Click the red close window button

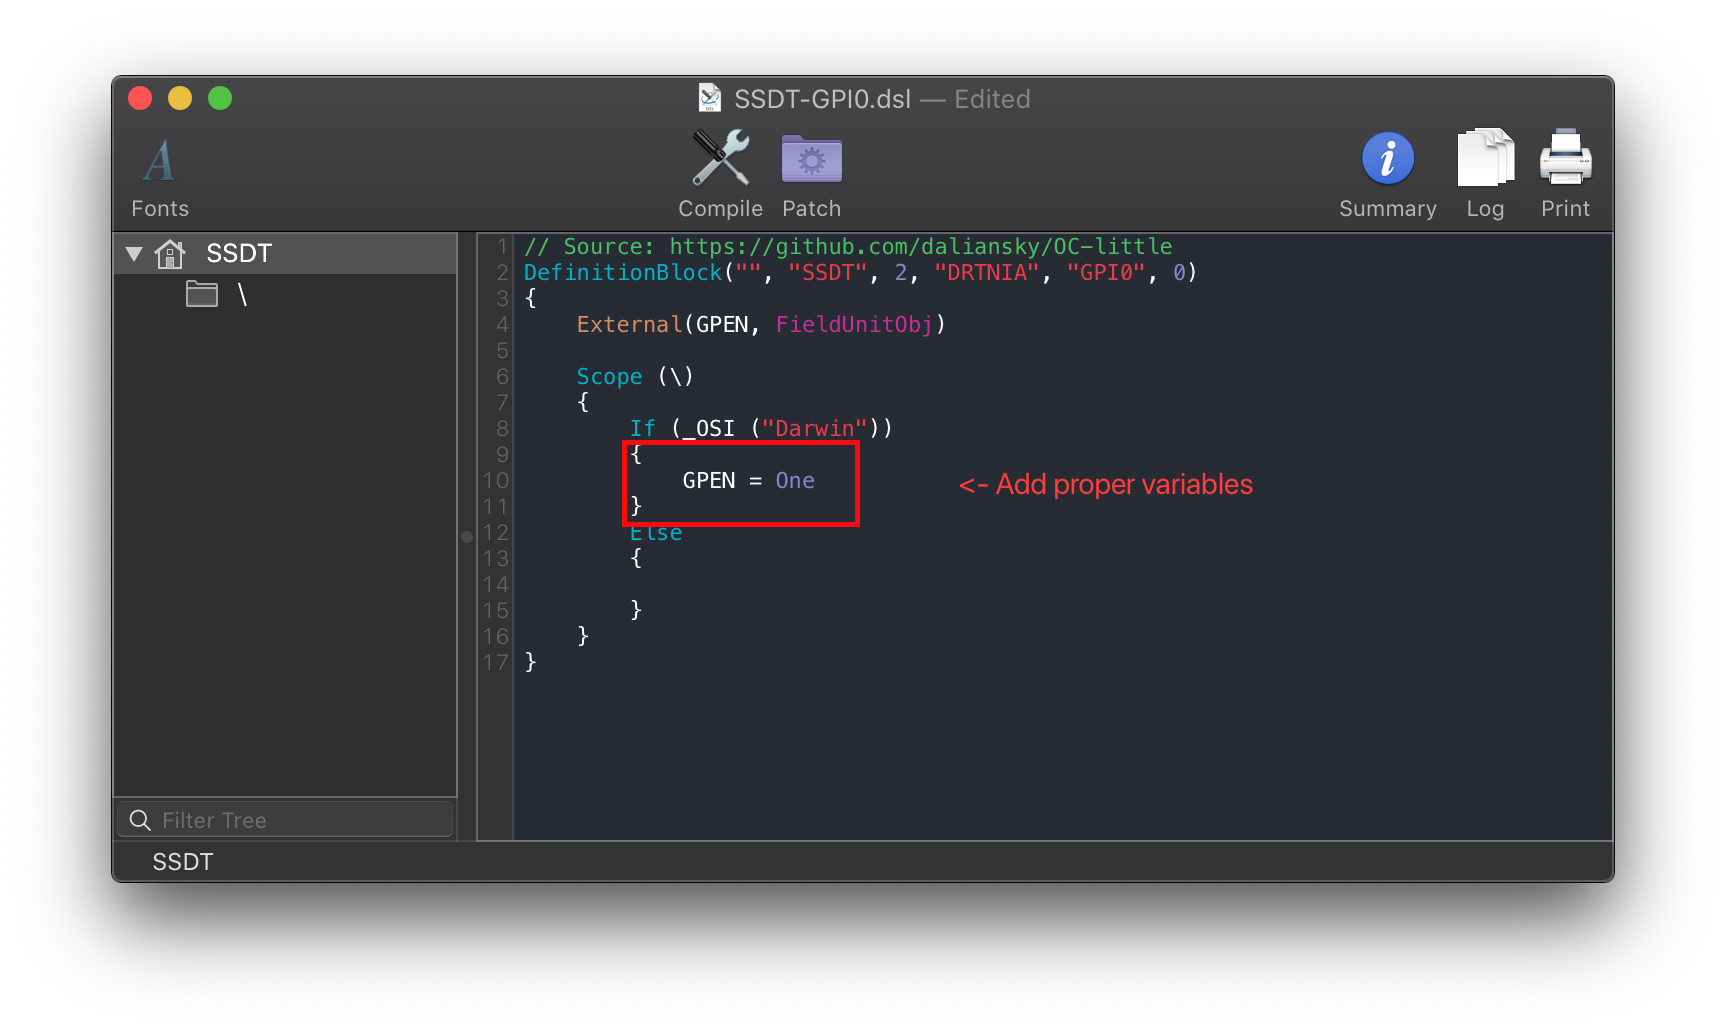140,98
